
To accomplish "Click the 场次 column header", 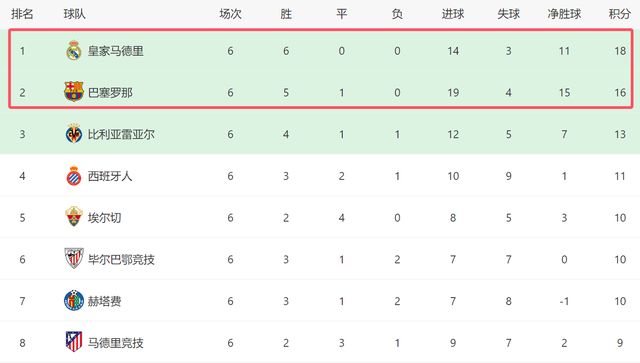I will click(230, 14).
